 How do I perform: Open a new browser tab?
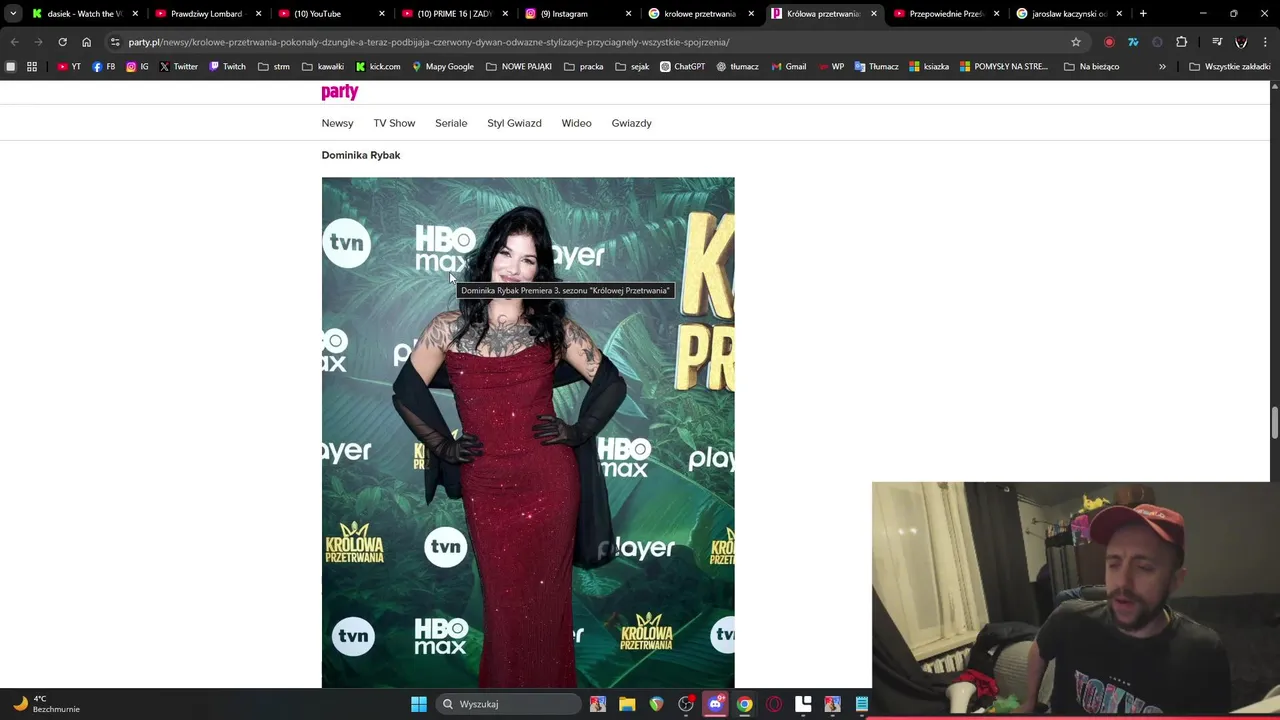pos(1143,14)
